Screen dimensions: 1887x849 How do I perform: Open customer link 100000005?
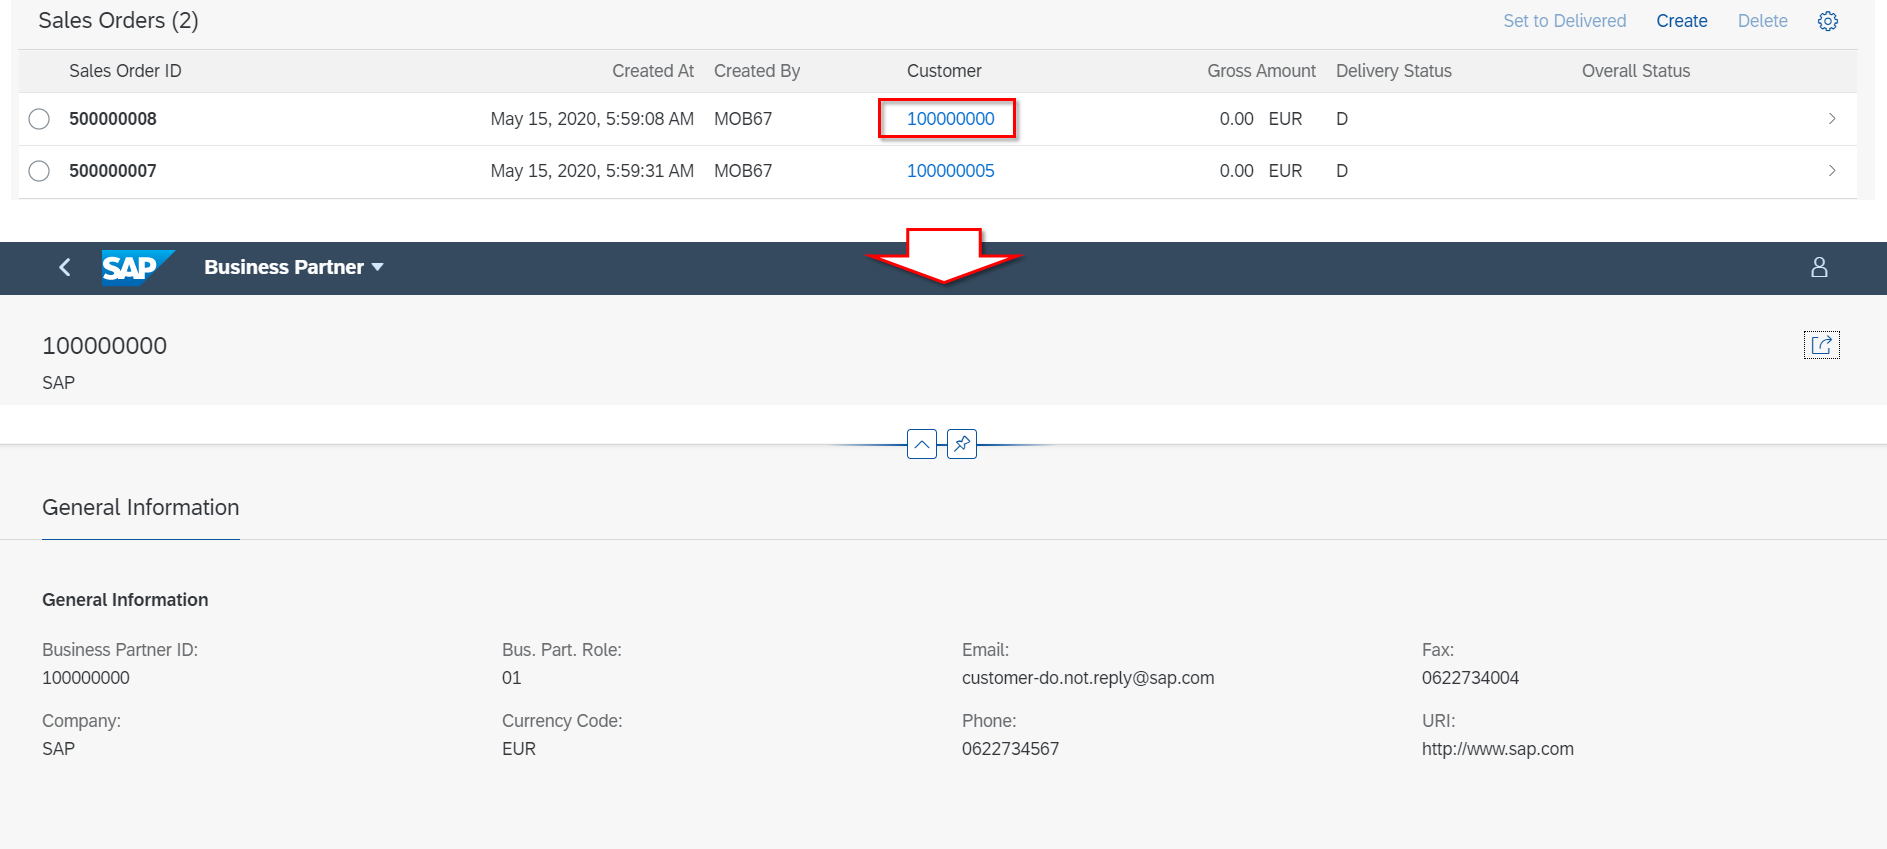pos(951,171)
